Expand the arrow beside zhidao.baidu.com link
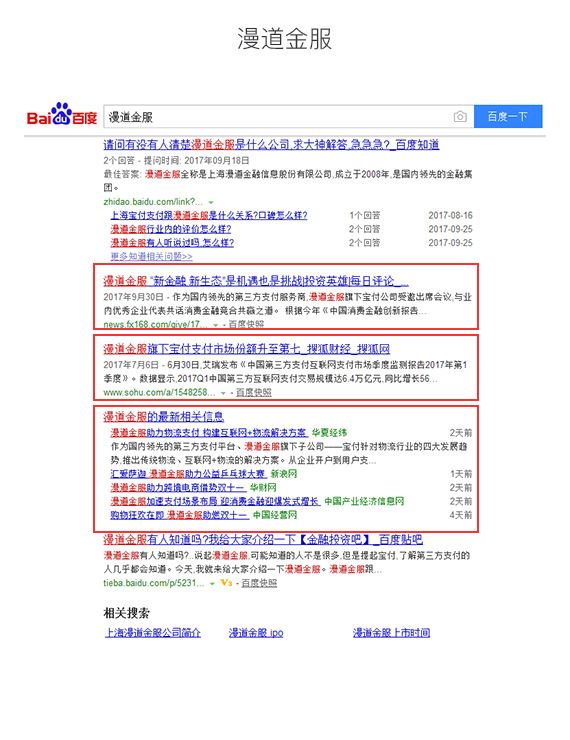570x740 pixels. tap(211, 202)
